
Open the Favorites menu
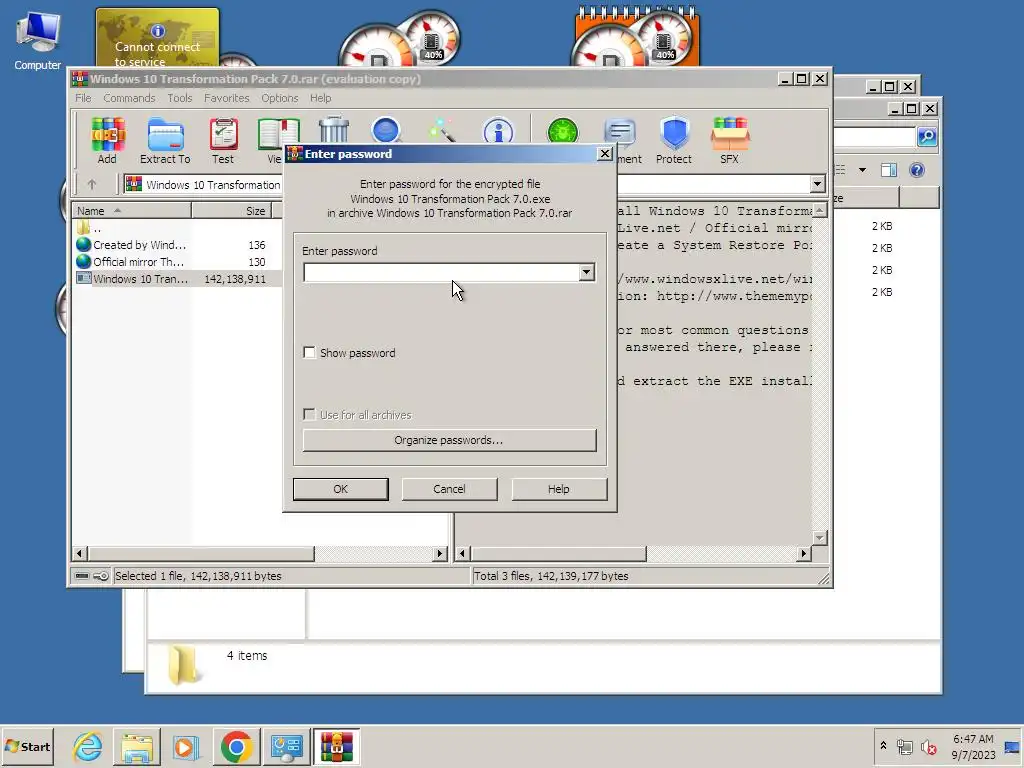pos(227,98)
